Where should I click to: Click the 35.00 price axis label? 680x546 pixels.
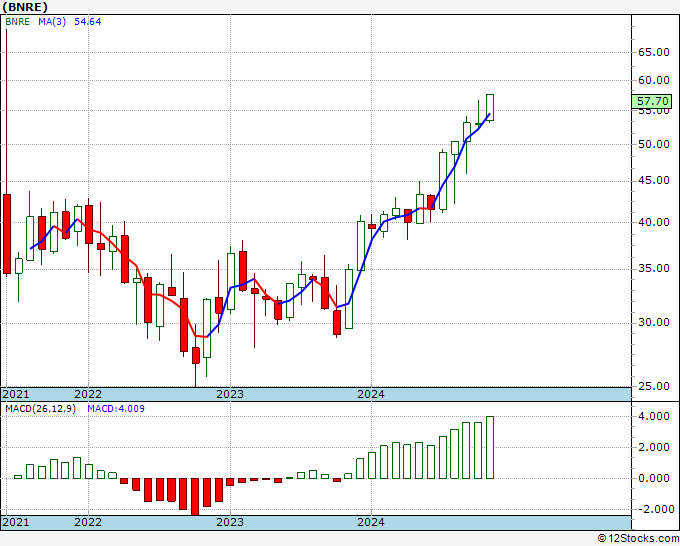pos(654,268)
